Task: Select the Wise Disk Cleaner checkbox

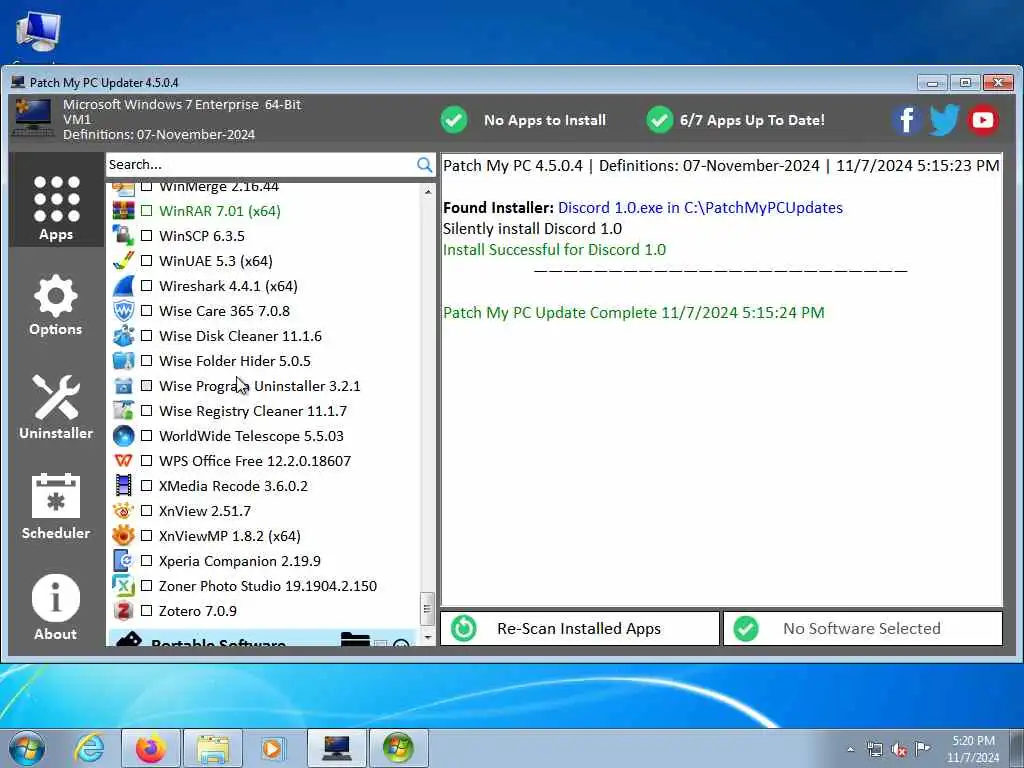Action: [146, 336]
